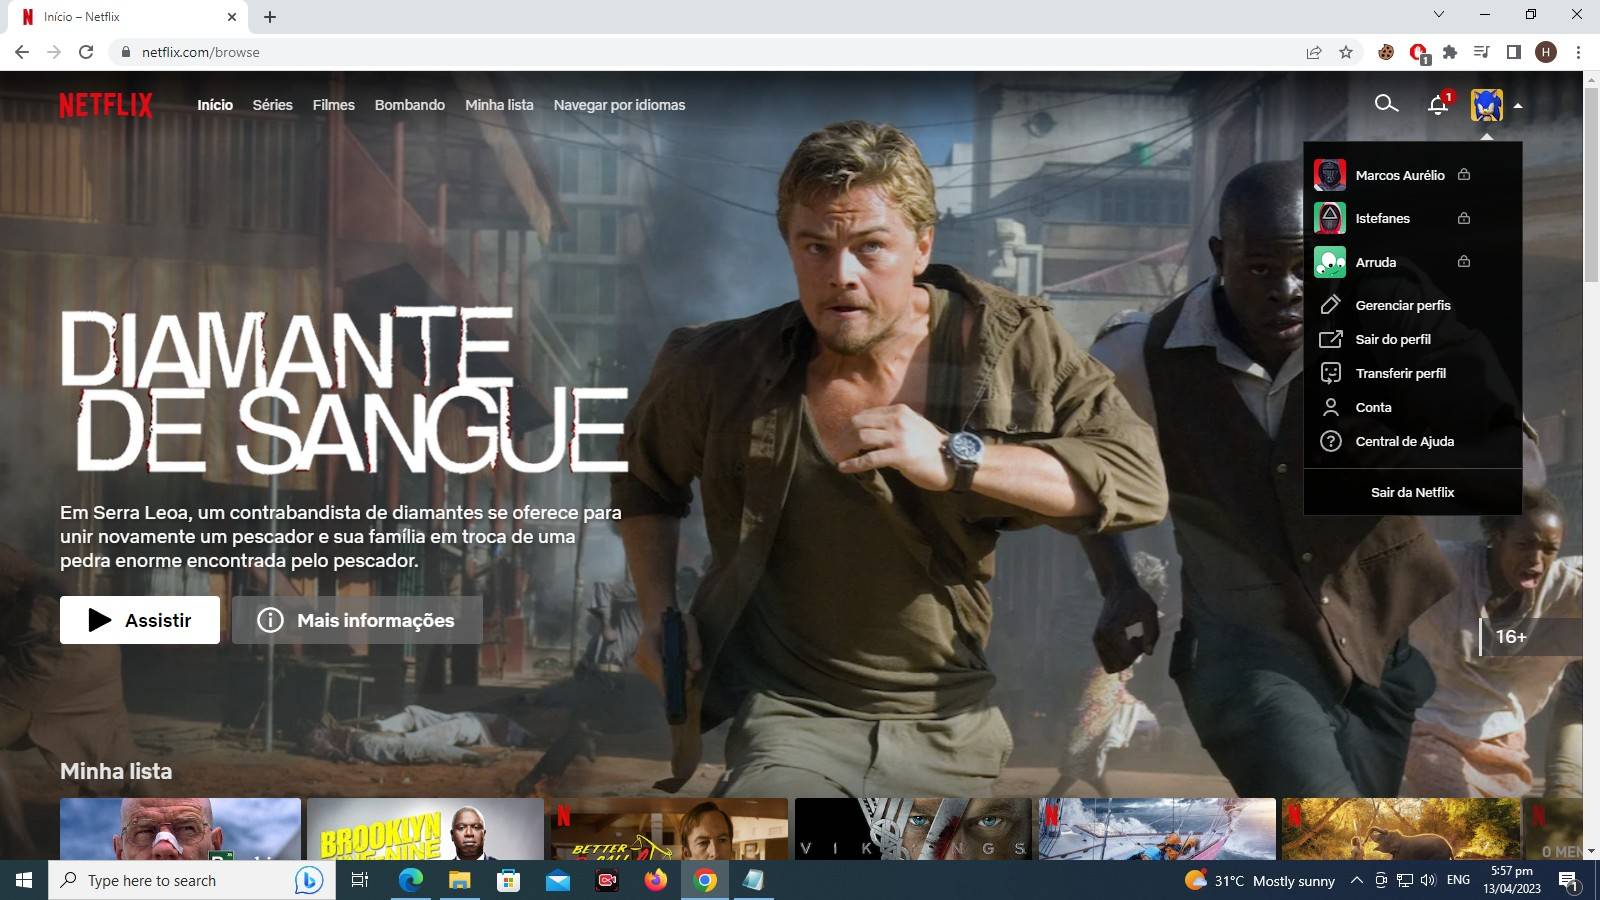Open the Séries navigation tab

point(272,105)
